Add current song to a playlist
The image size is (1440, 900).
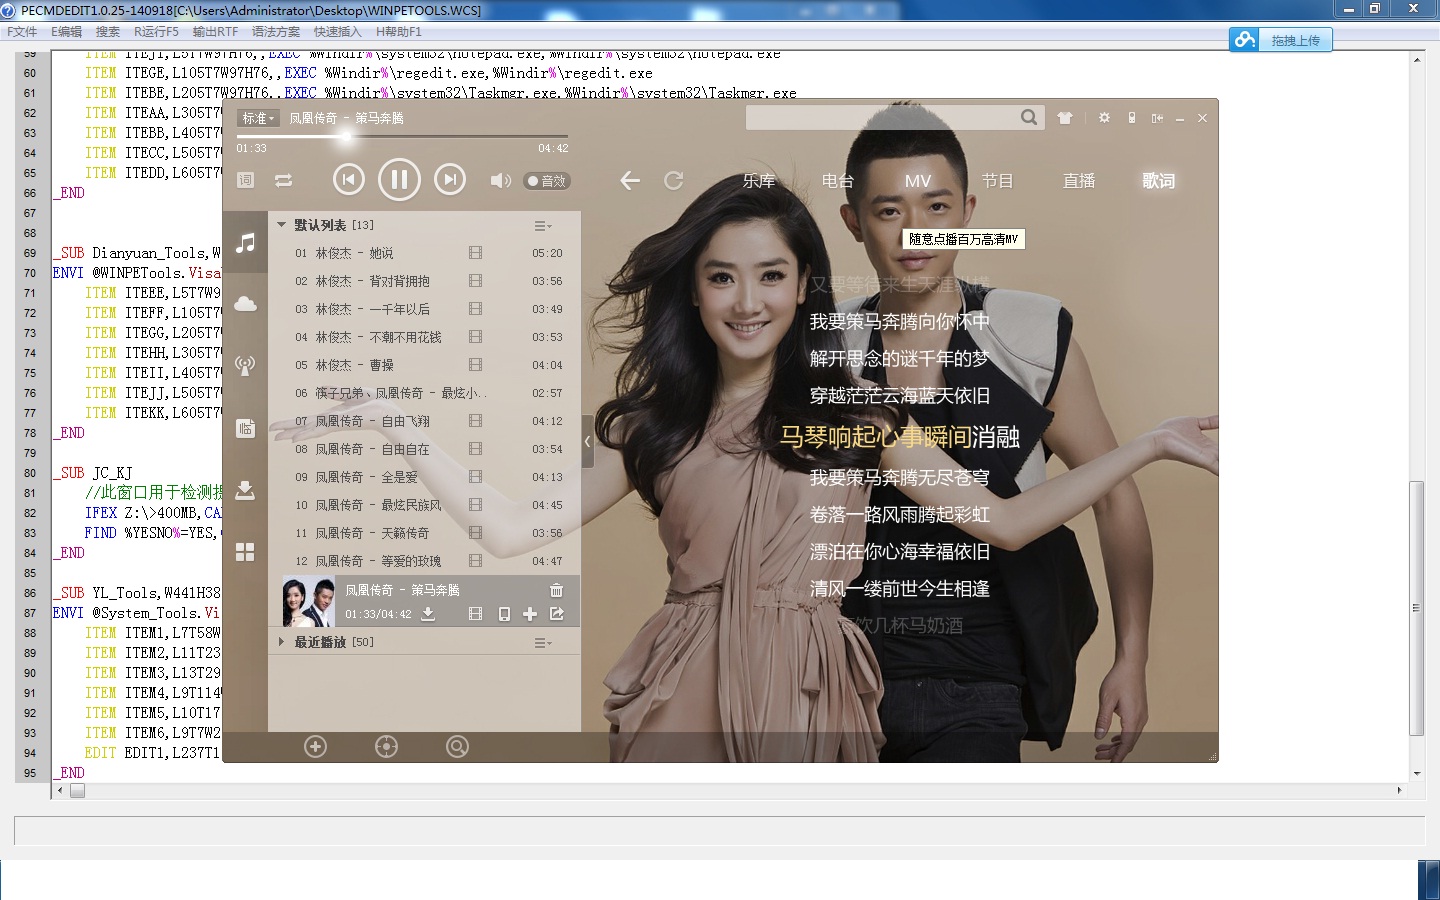pyautogui.click(x=530, y=614)
